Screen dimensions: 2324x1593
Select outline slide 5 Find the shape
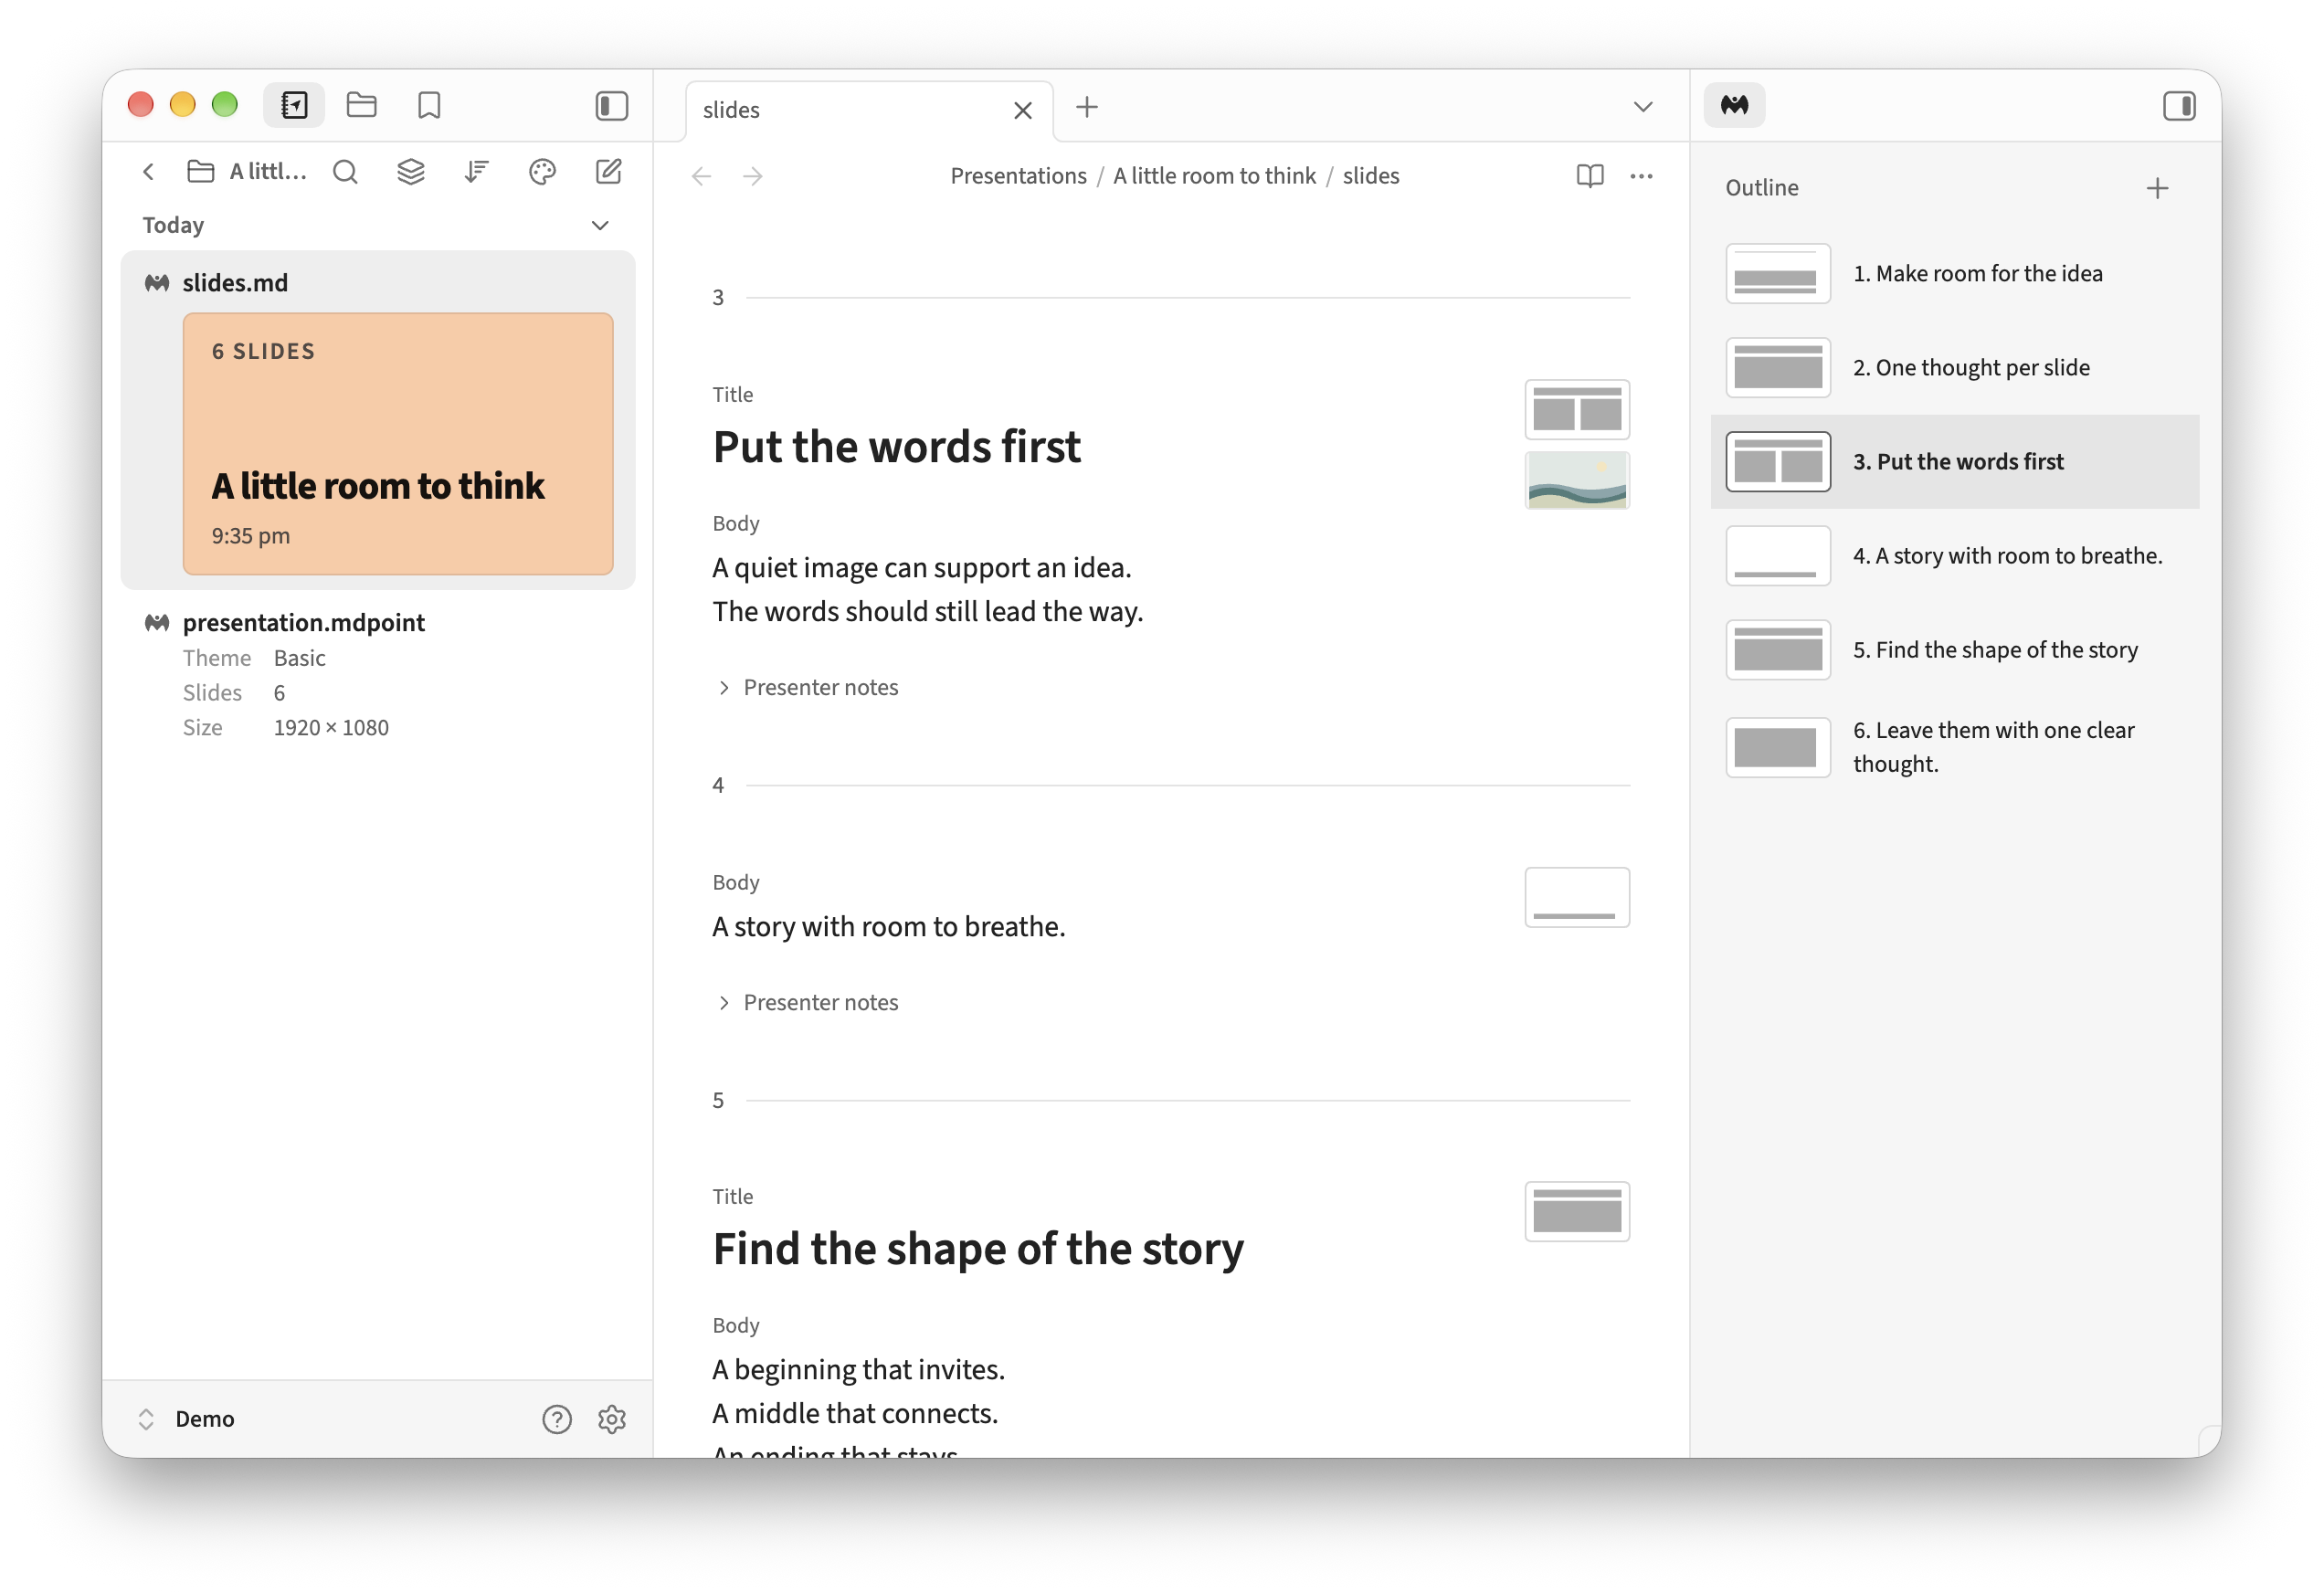1954,649
